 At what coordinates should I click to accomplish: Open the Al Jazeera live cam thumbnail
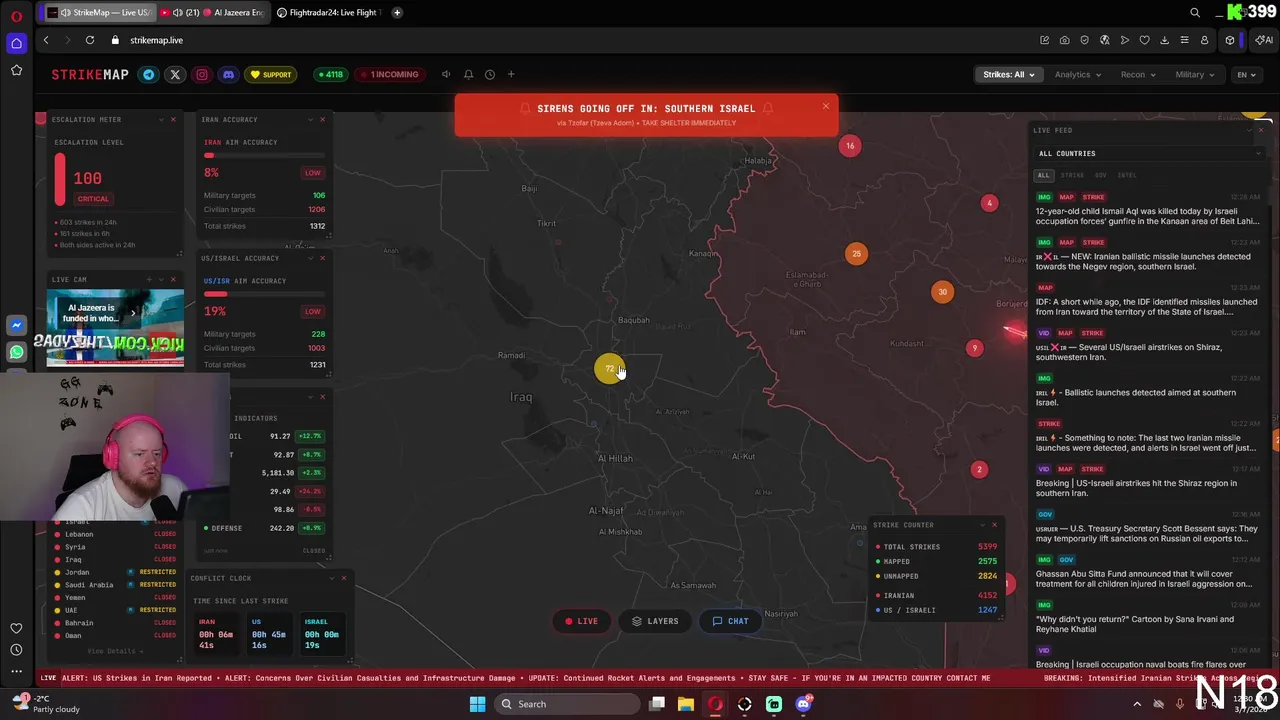click(x=115, y=328)
